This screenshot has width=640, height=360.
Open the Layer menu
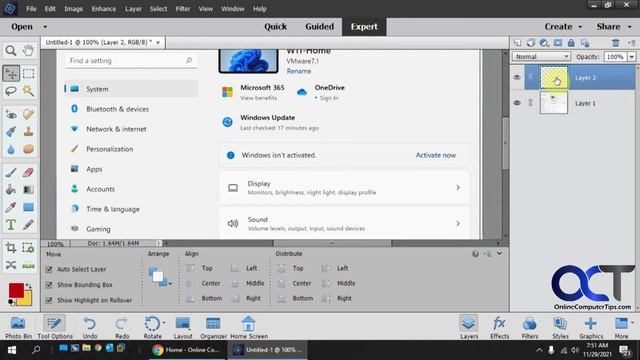pos(133,9)
